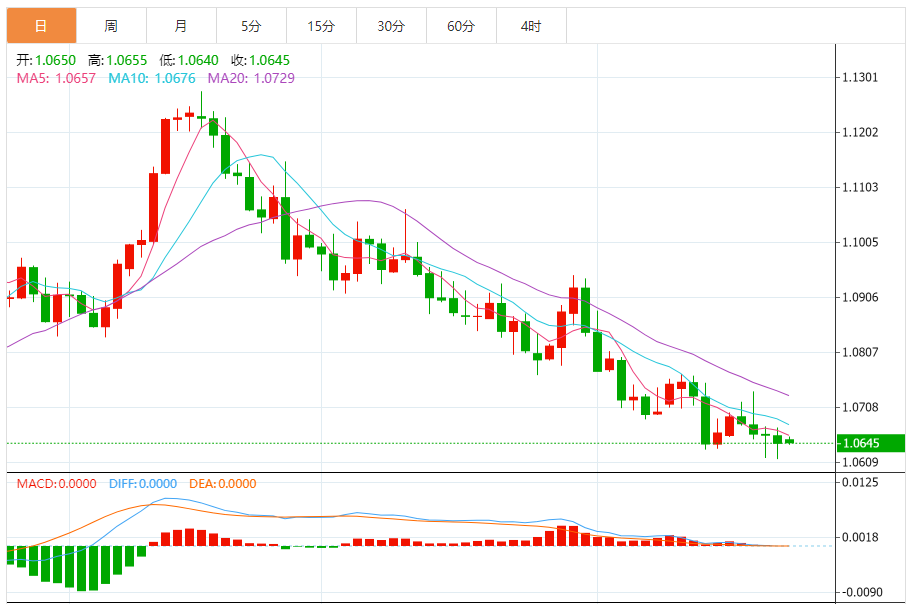The width and height of the screenshot is (916, 604).
Task: Click the current price tag 1.0645
Action: tap(870, 443)
